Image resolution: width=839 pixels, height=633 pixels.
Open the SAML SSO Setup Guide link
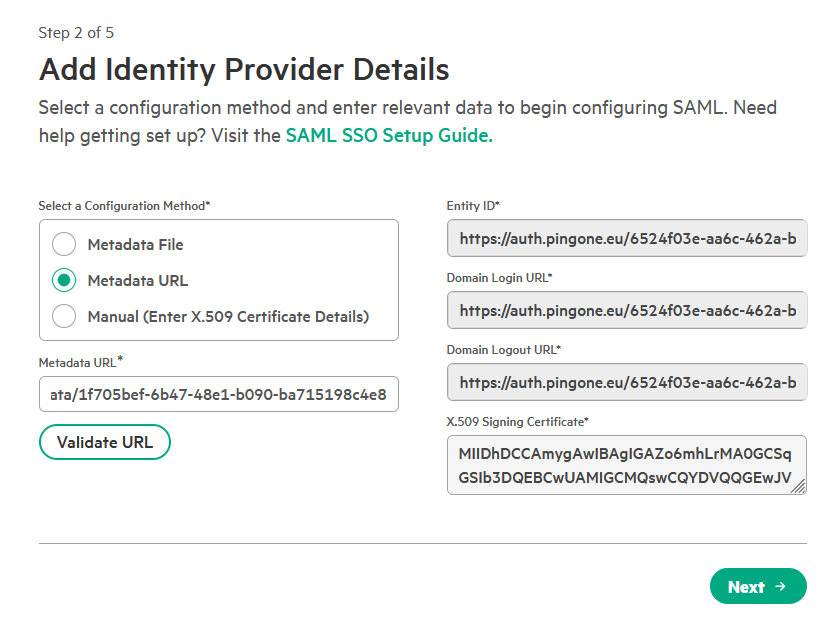pyautogui.click(x=389, y=135)
